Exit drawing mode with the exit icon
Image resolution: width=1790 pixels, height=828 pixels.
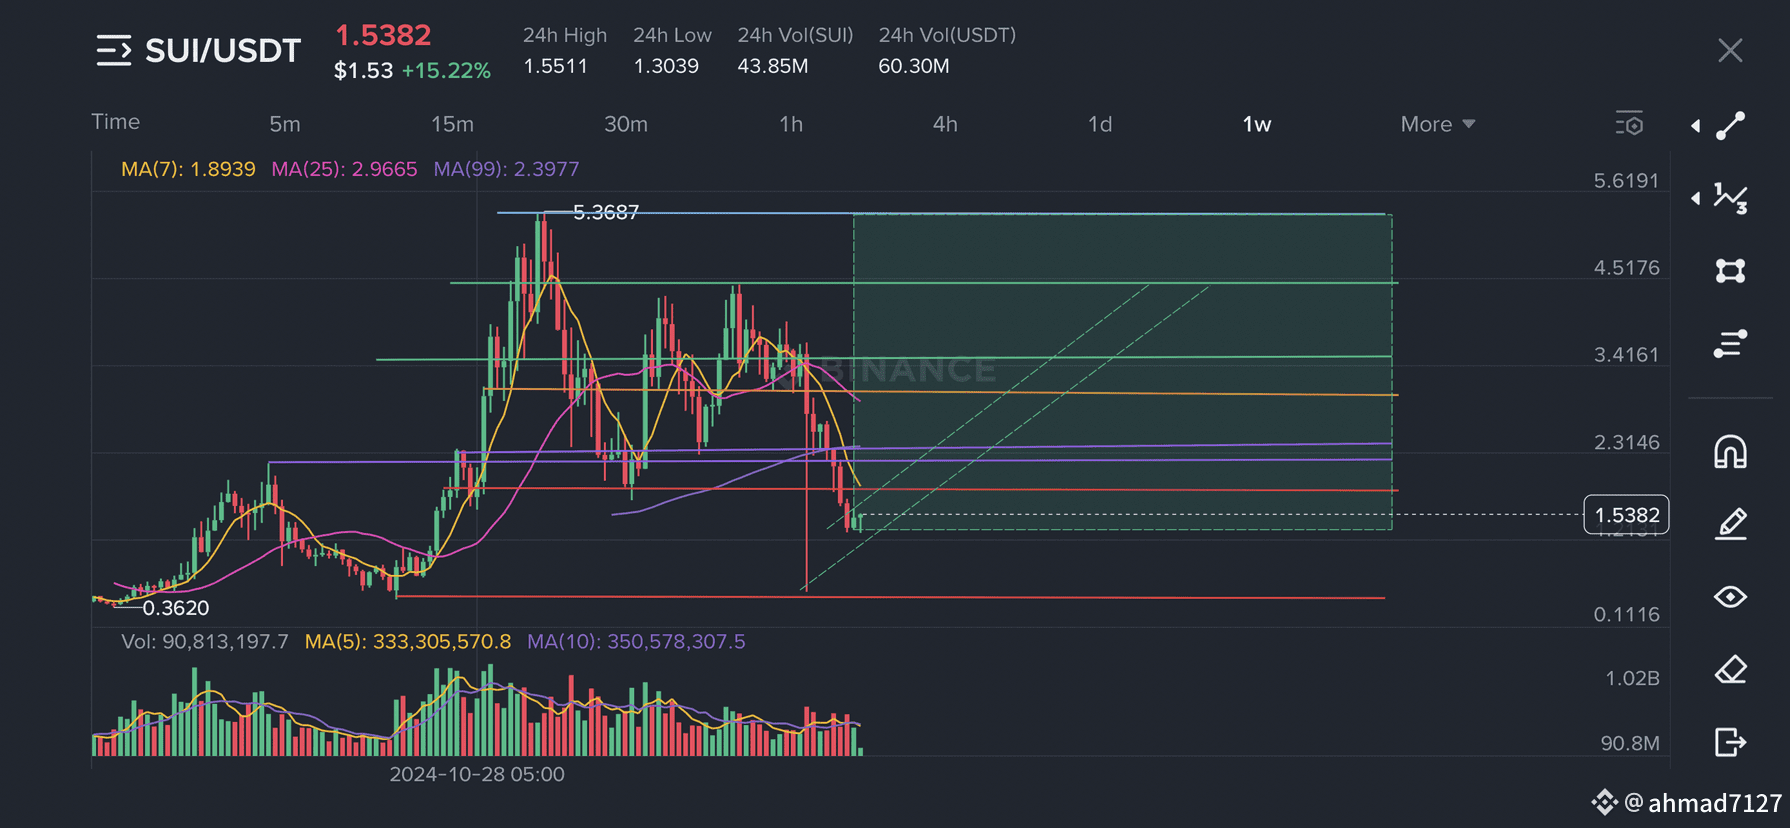pos(1731,742)
